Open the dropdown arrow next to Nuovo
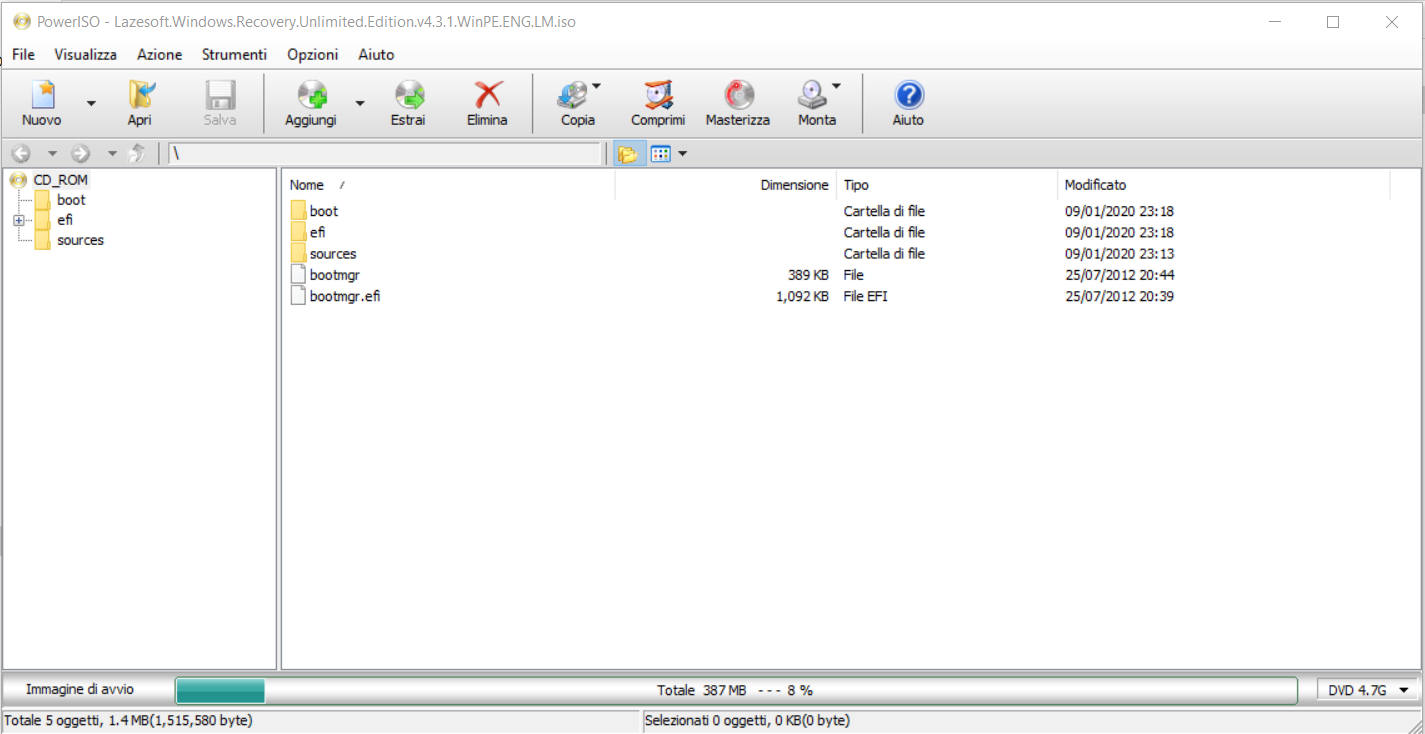Viewport: 1425px width, 734px height. point(91,103)
